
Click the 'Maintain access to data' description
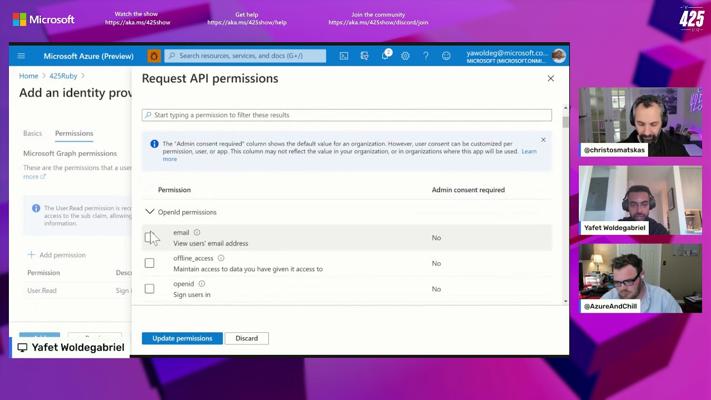(x=248, y=269)
